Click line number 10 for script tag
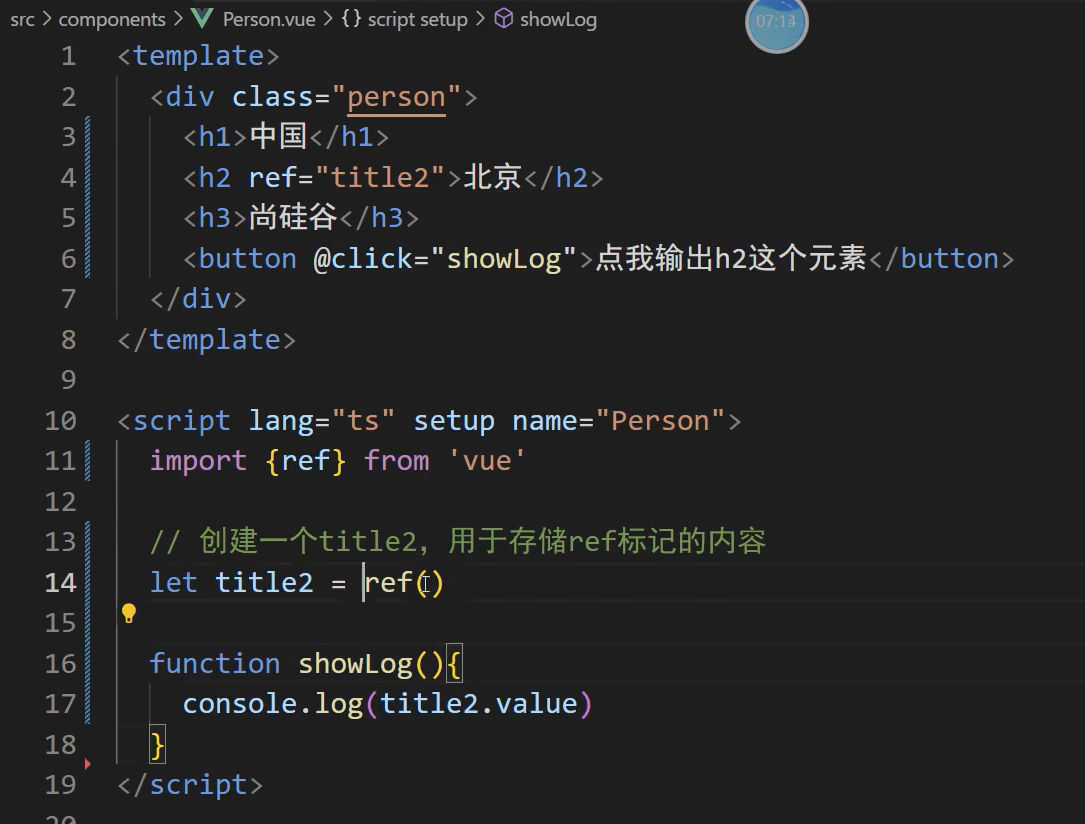Screen dimensions: 1085x824 61,421
